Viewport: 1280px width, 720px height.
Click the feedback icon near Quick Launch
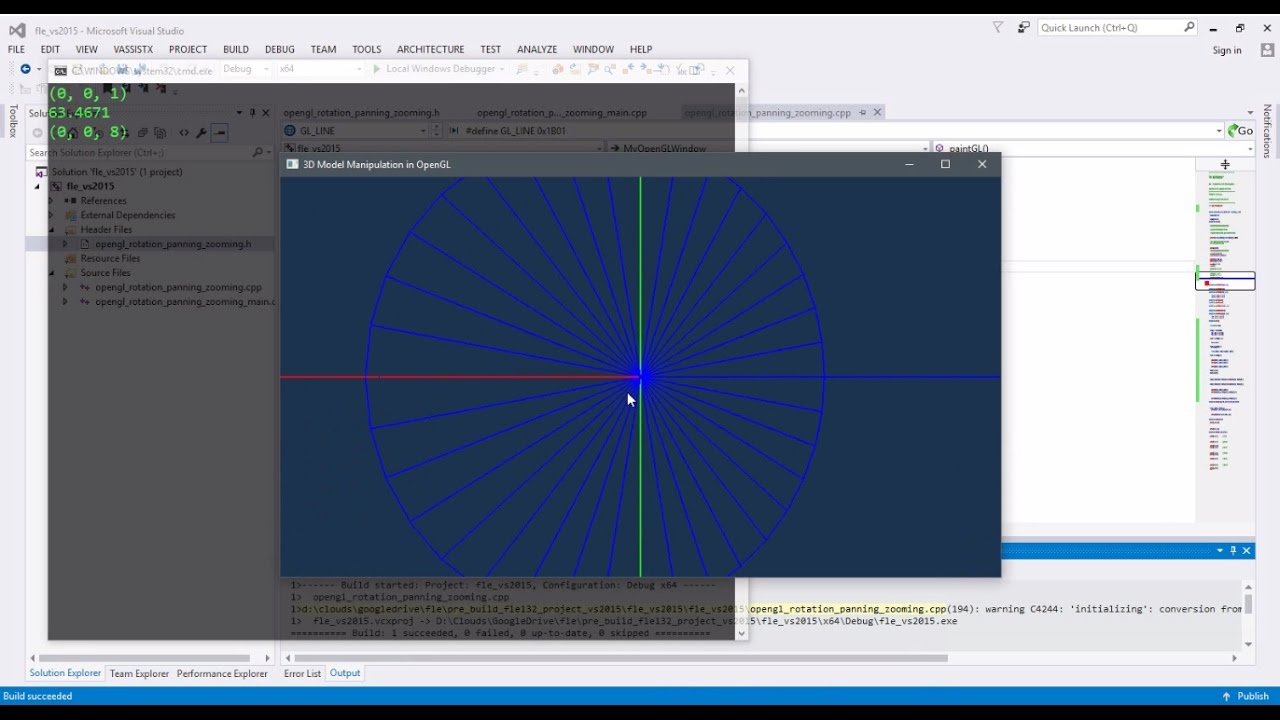pos(1024,28)
